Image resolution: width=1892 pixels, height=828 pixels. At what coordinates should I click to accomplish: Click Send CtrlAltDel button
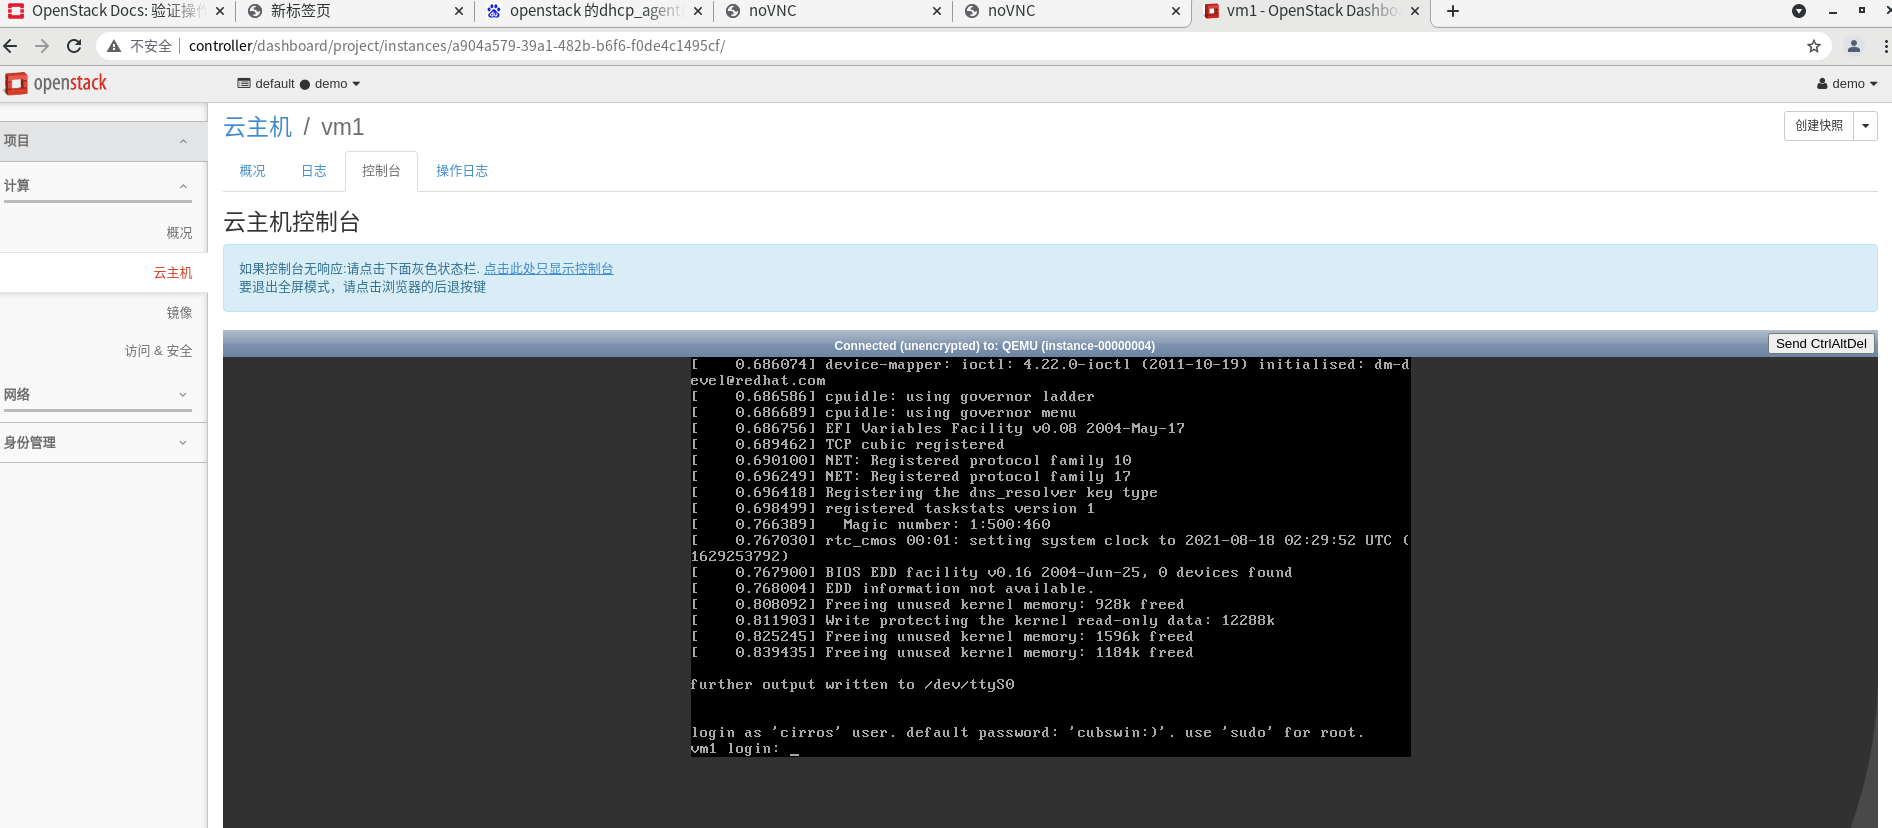tap(1821, 344)
